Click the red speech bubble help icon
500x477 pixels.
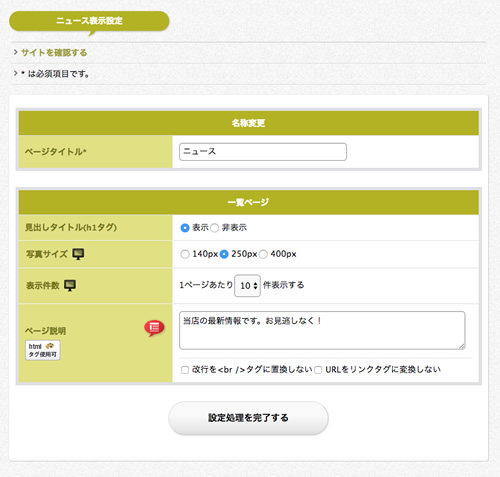(154, 328)
